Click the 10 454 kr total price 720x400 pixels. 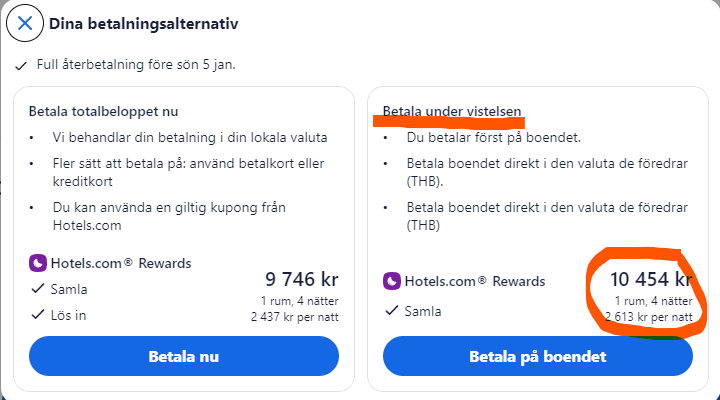[651, 279]
